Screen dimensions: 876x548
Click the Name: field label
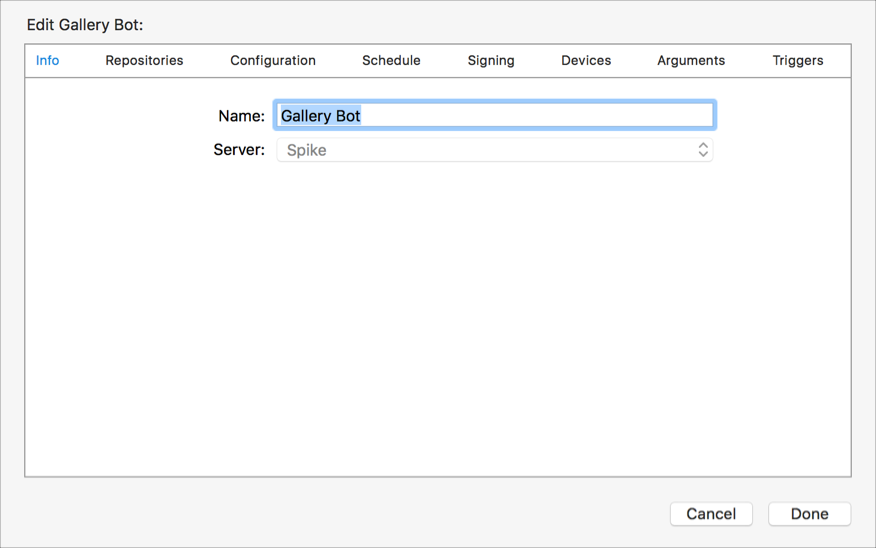coord(241,116)
